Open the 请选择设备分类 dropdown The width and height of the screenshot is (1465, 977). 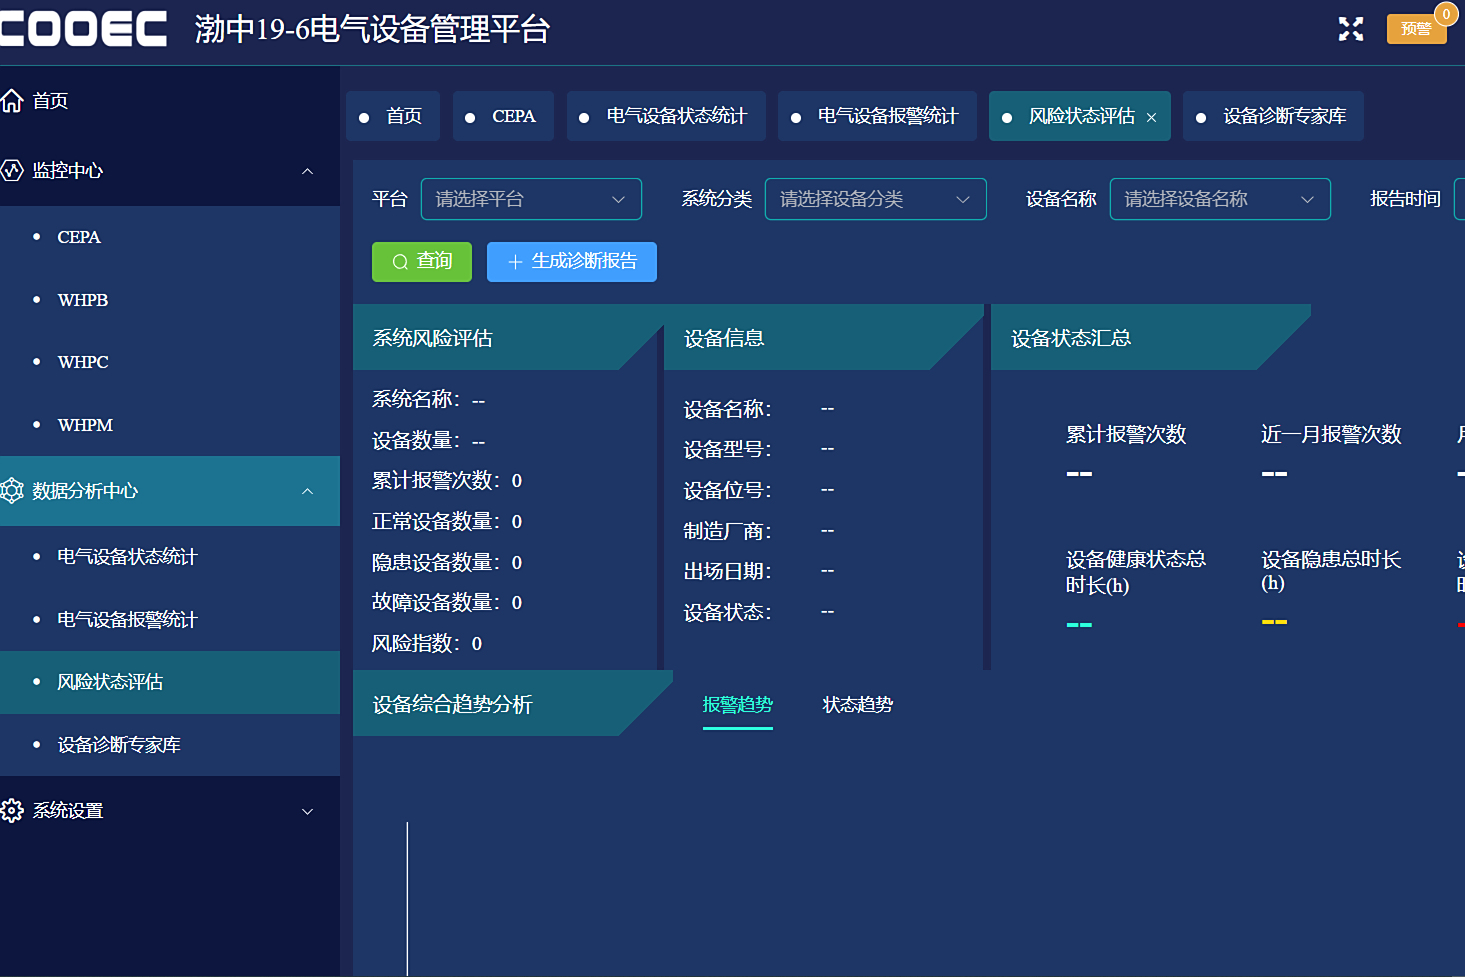tap(875, 199)
